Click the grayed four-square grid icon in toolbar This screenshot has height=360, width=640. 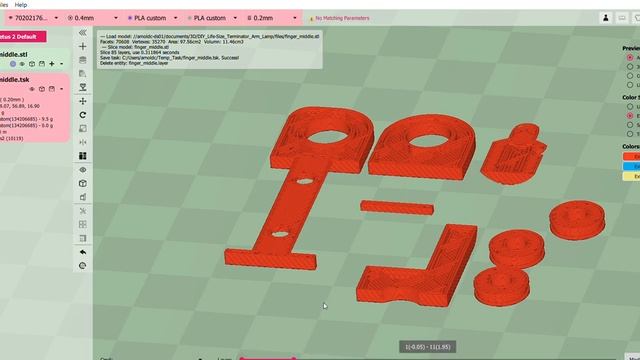(x=82, y=224)
